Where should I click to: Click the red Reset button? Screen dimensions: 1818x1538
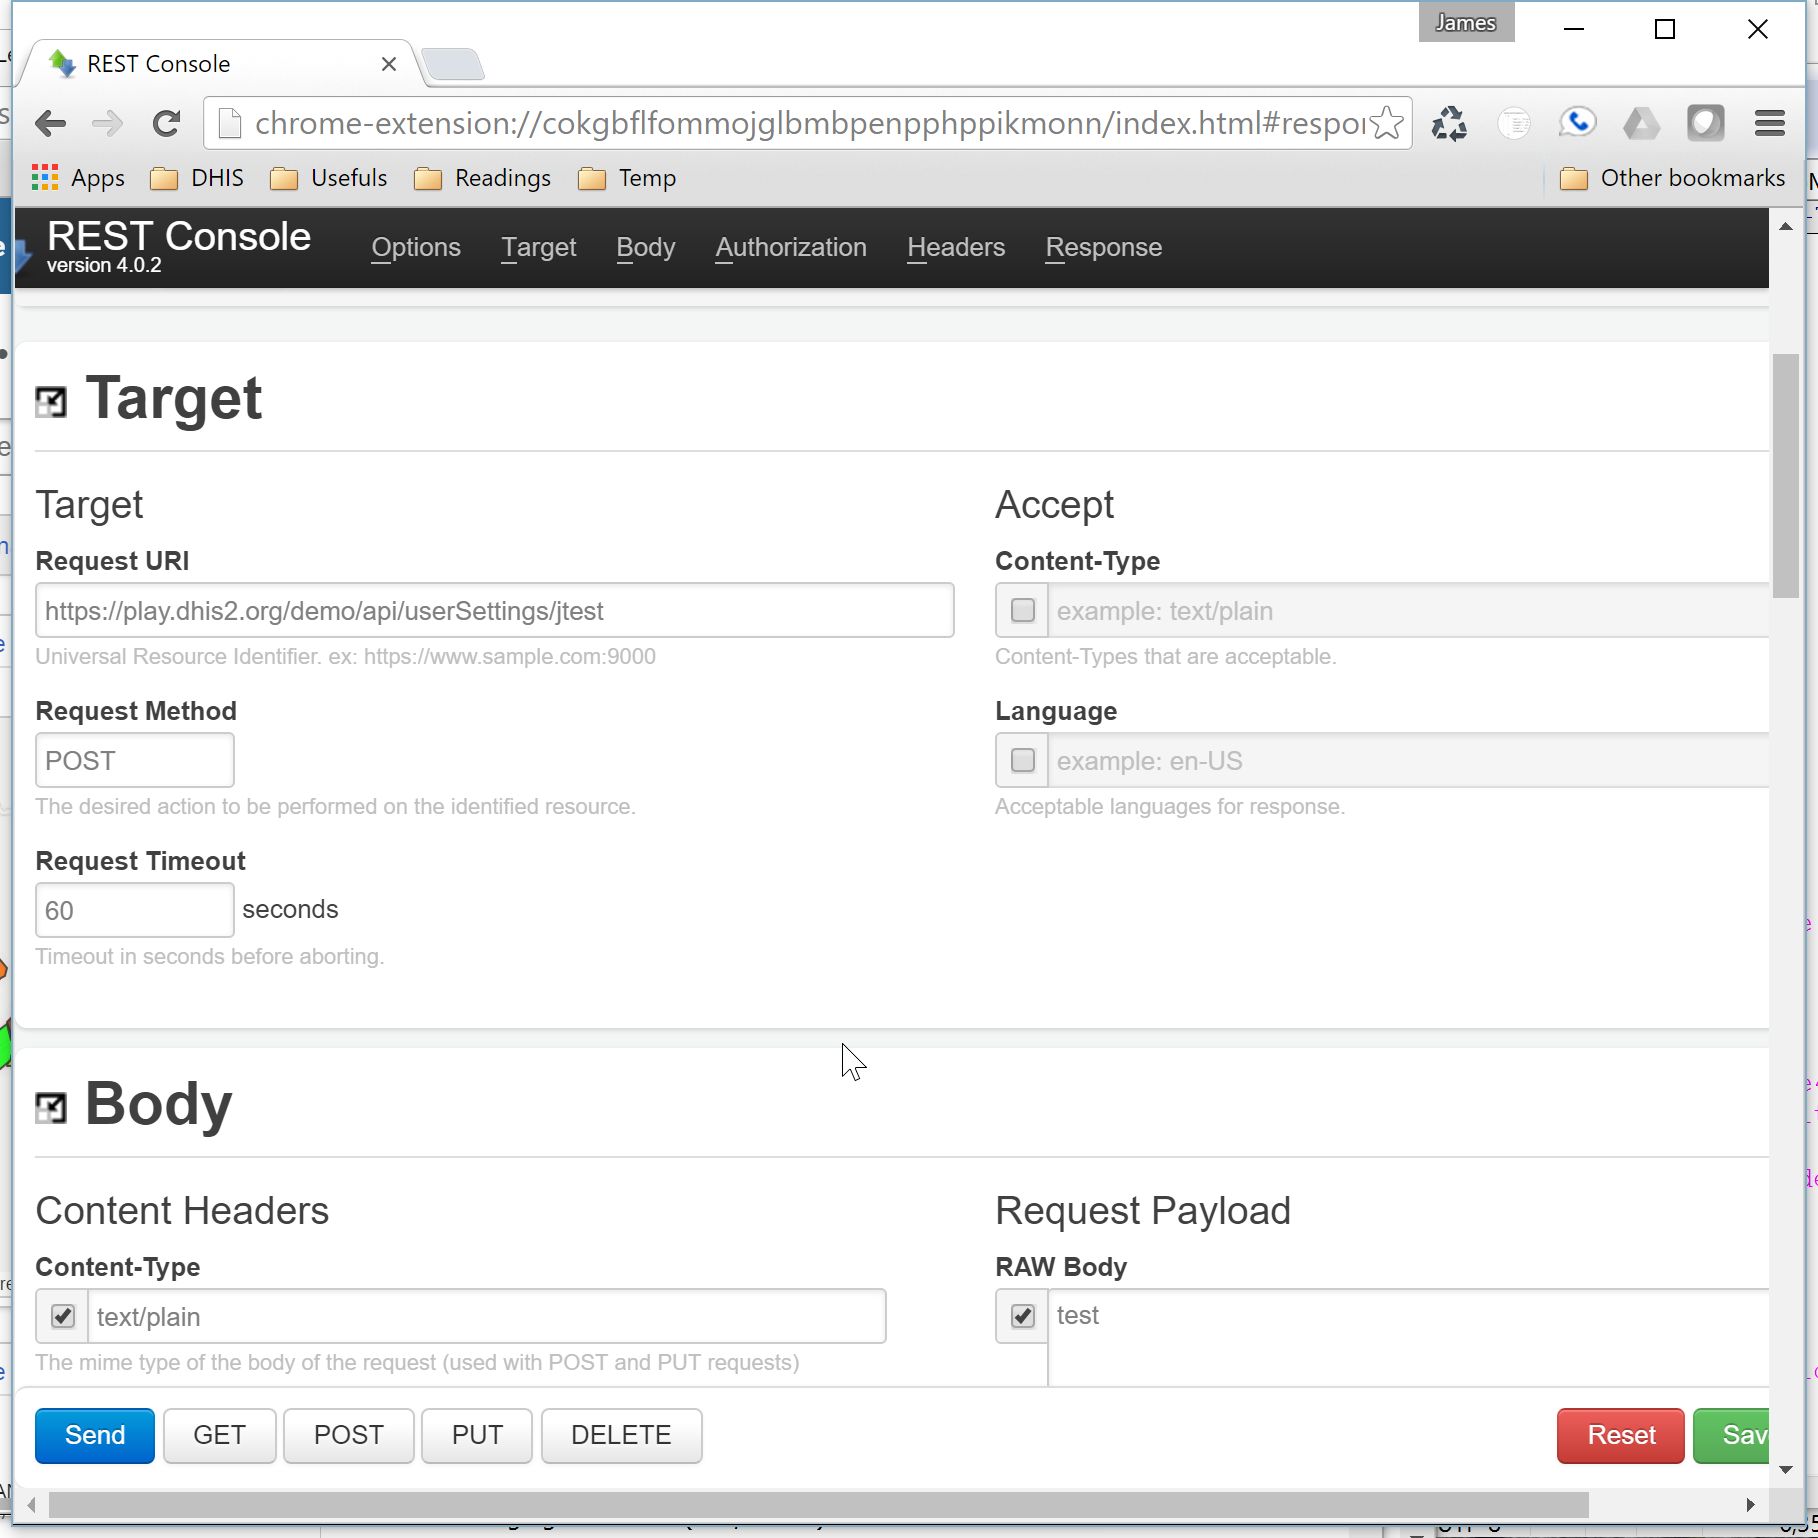pyautogui.click(x=1621, y=1435)
